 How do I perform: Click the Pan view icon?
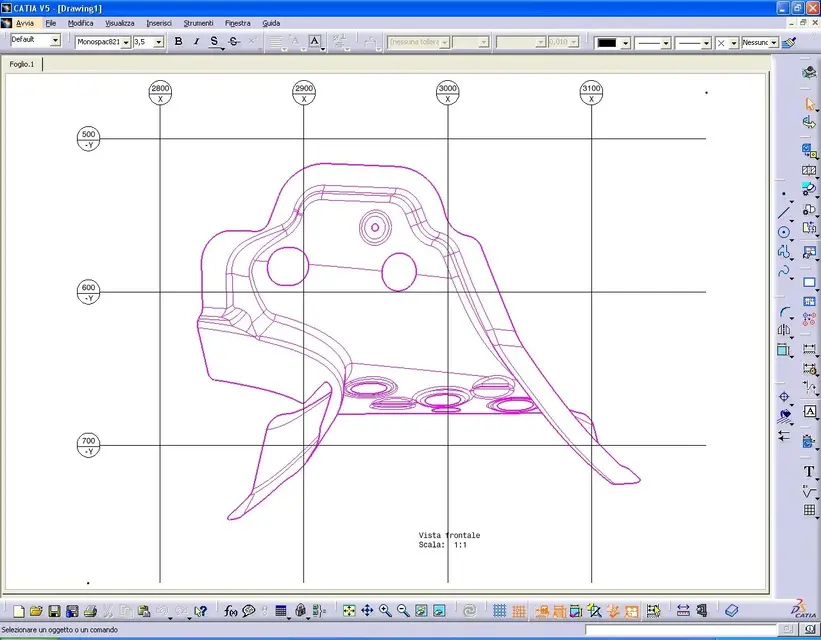367,611
